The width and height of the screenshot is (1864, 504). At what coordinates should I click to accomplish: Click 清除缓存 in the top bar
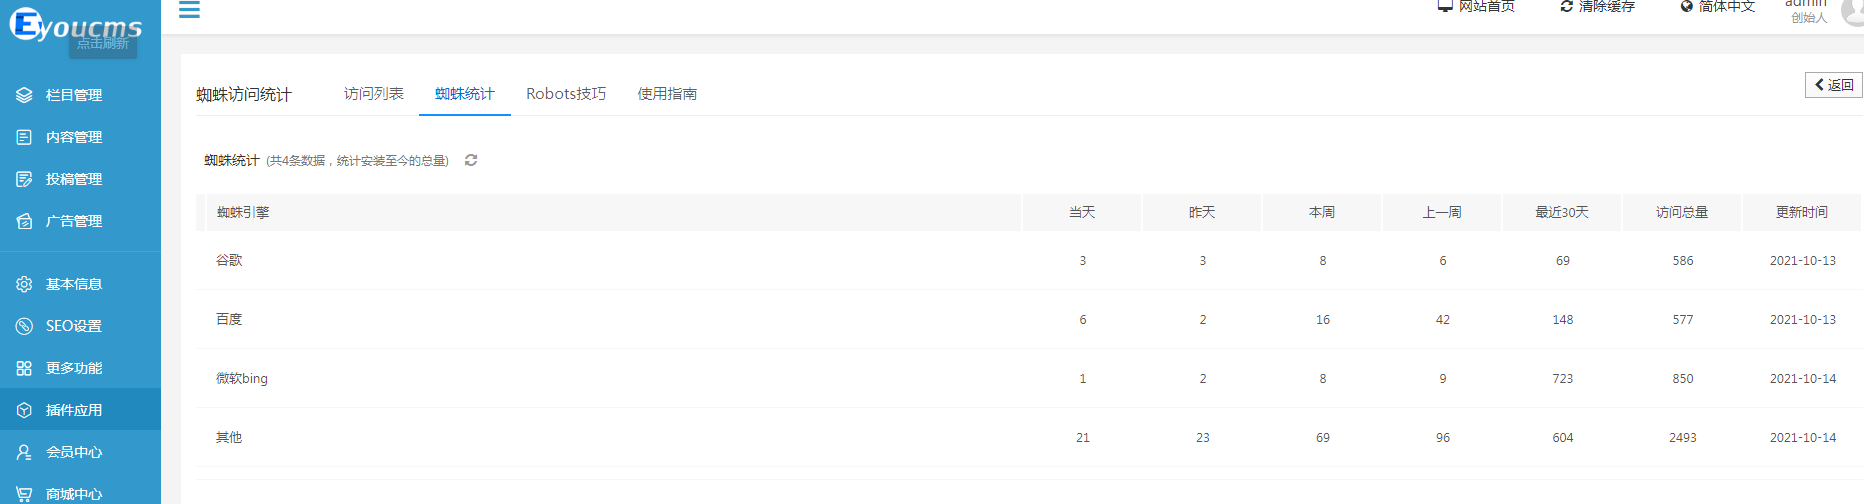[1597, 6]
